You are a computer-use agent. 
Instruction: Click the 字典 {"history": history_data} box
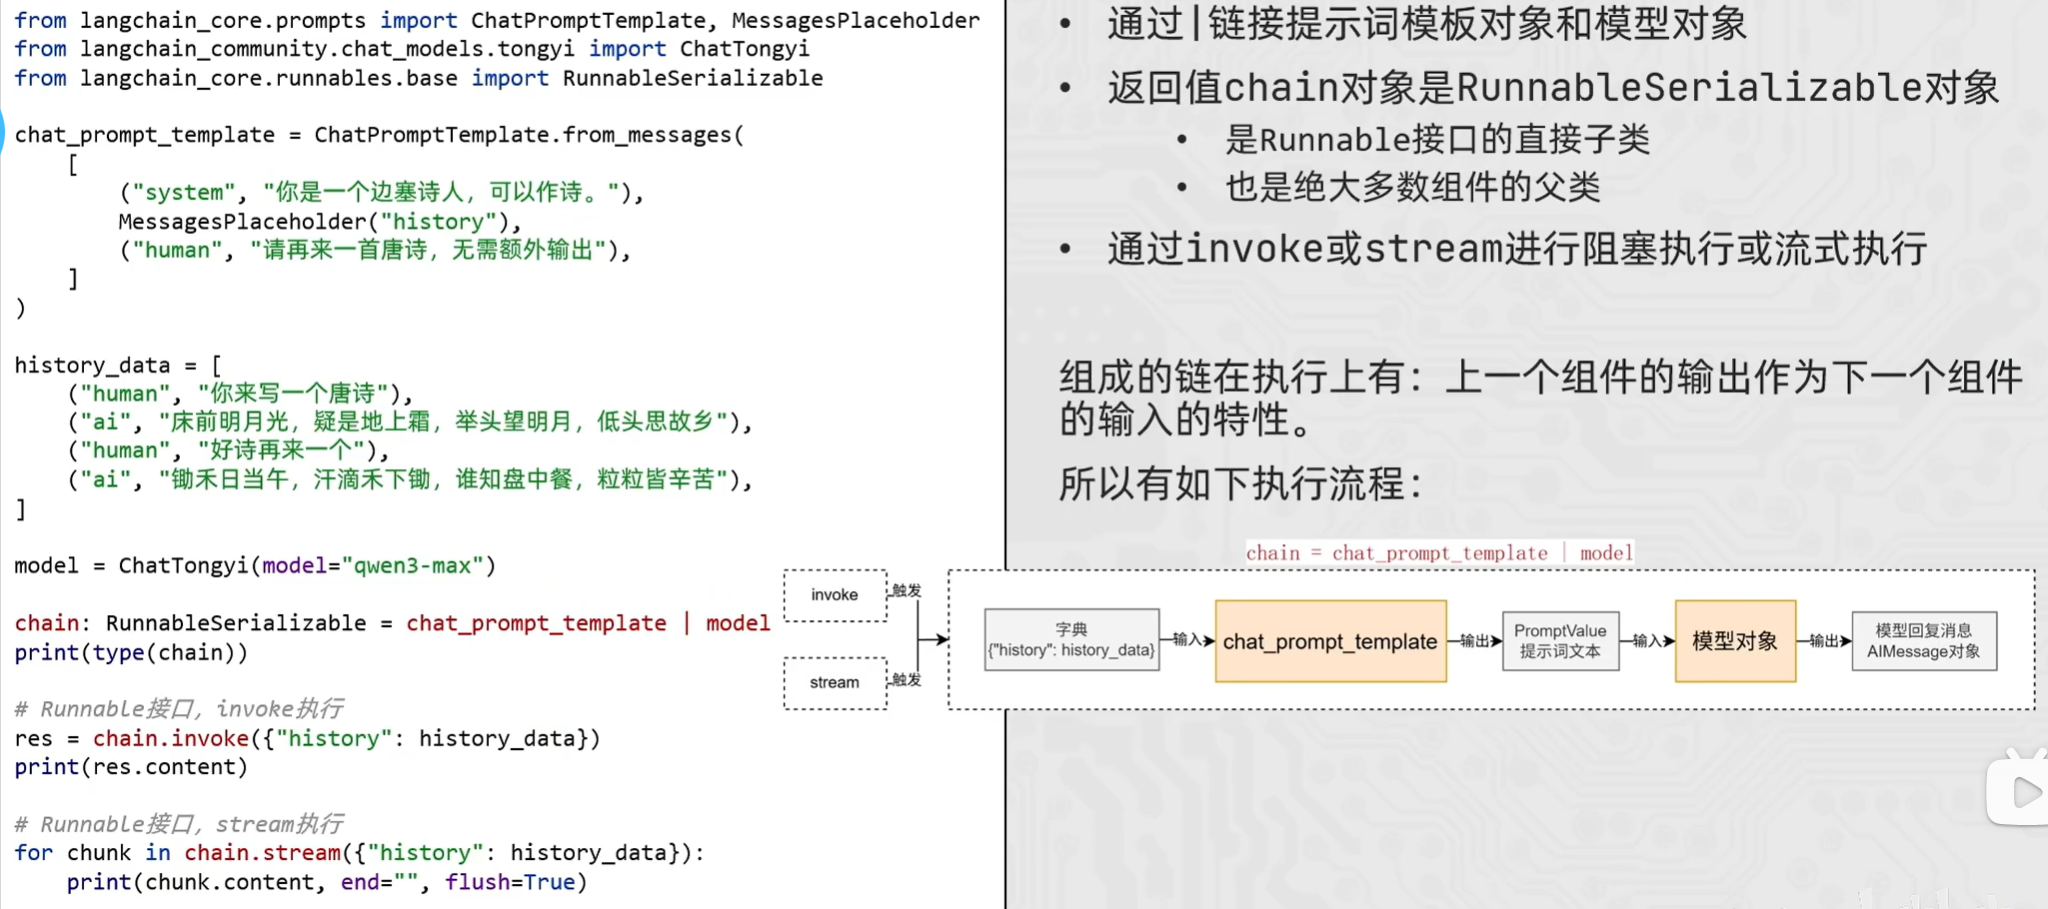pyautogui.click(x=1071, y=640)
